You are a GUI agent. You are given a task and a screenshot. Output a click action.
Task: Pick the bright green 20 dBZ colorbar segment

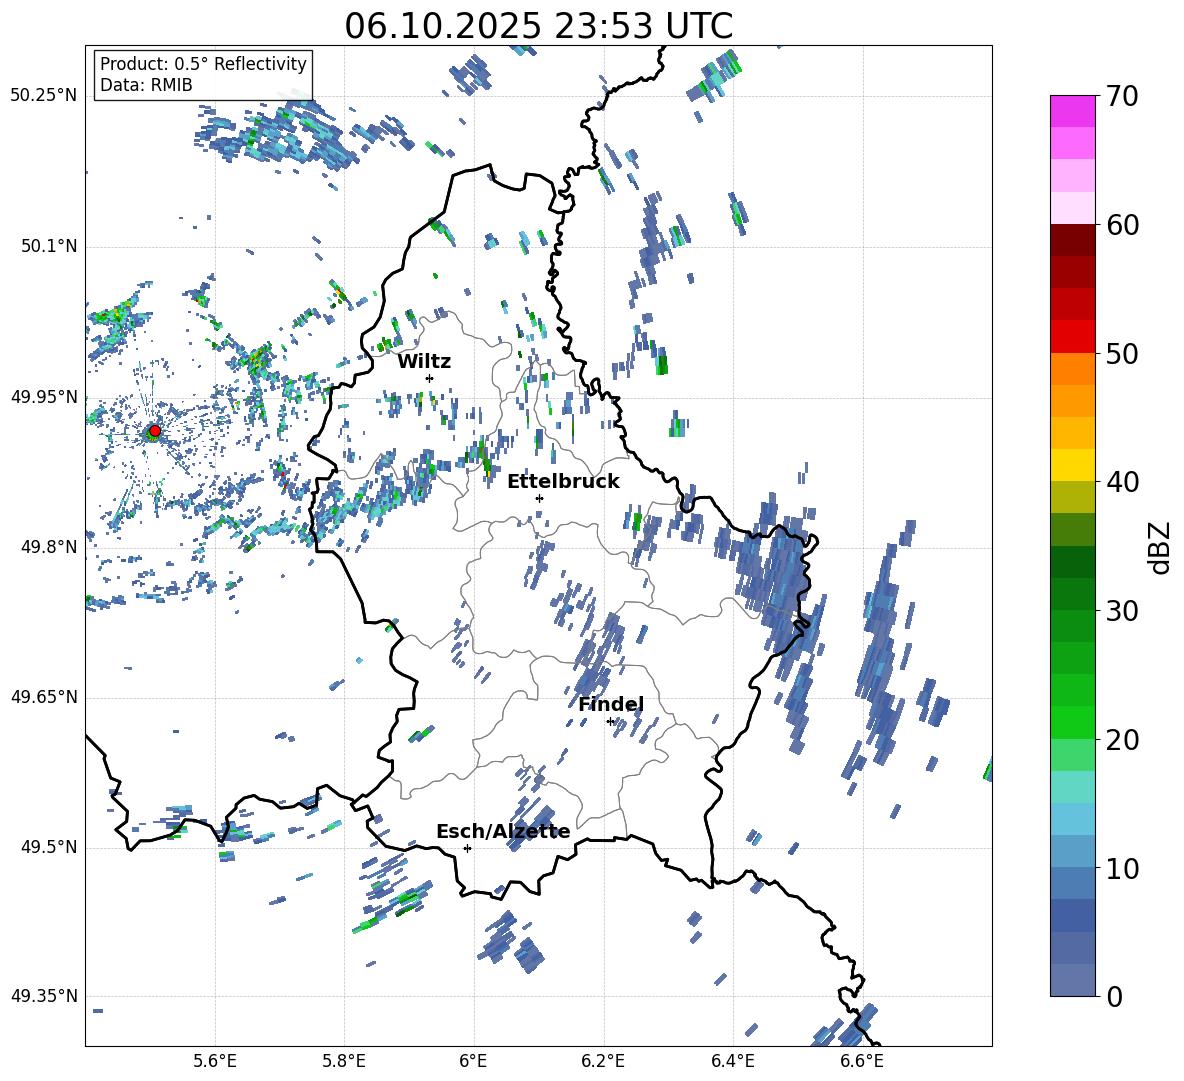(1073, 722)
